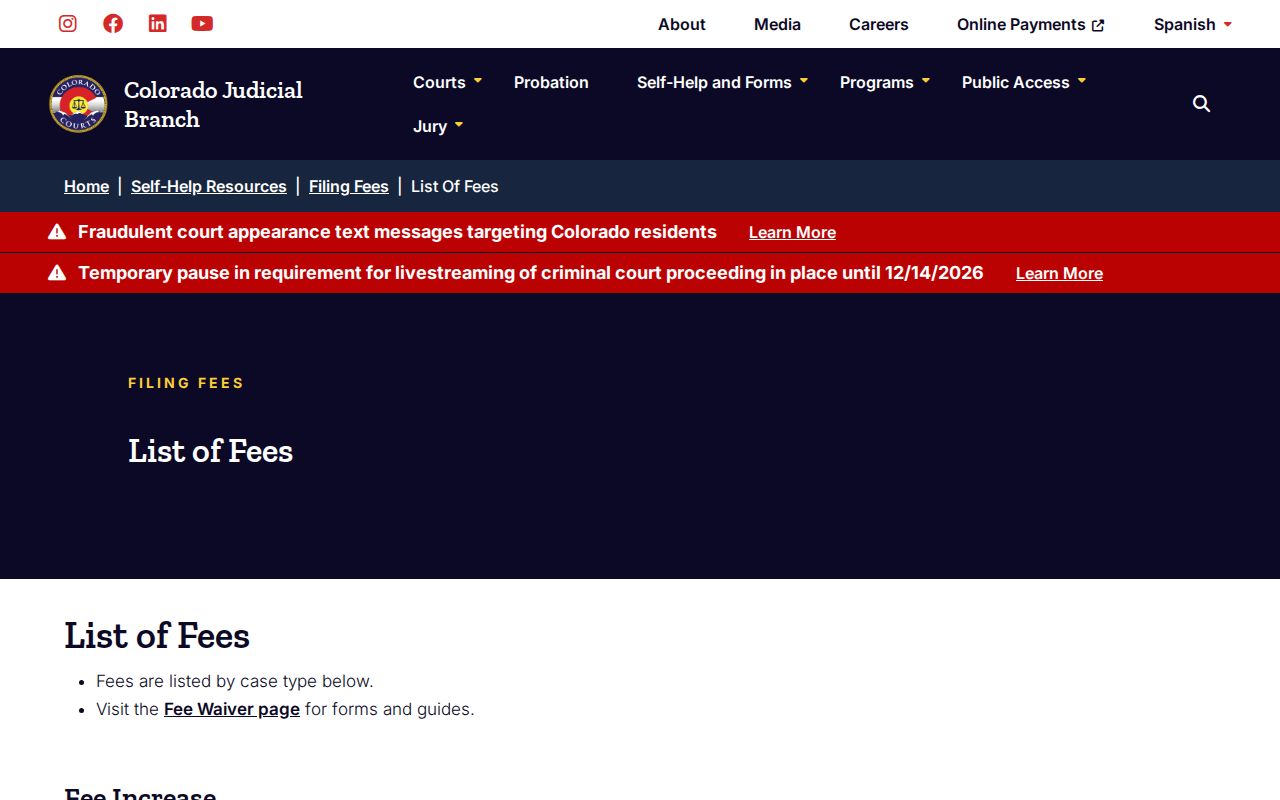This screenshot has height=800, width=1280.
Task: Click the warning icon beside the fraudulent text alert
Action: tap(57, 232)
